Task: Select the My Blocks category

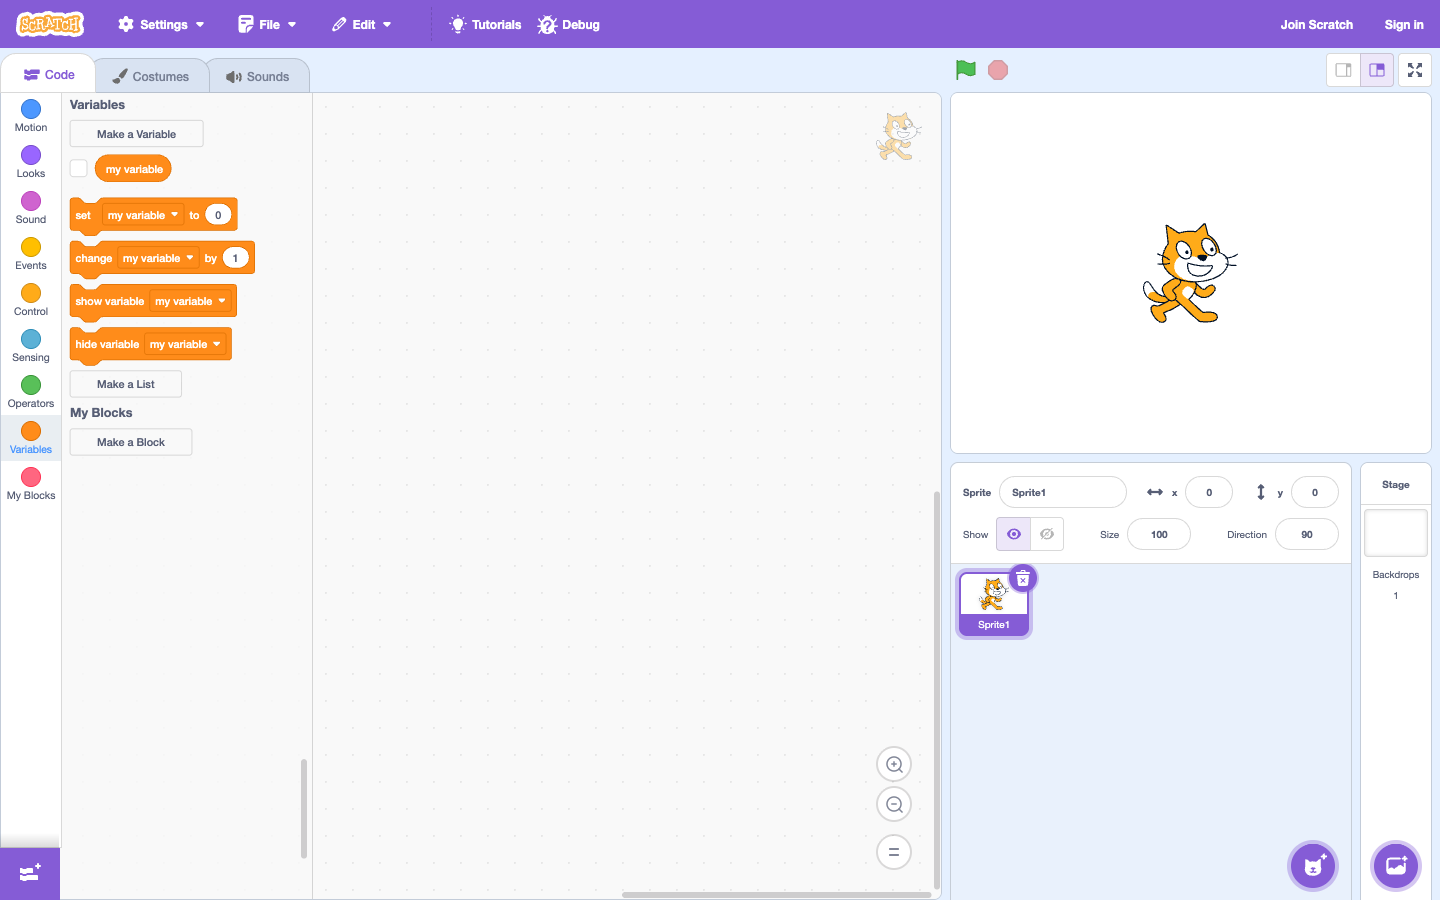Action: click(31, 484)
